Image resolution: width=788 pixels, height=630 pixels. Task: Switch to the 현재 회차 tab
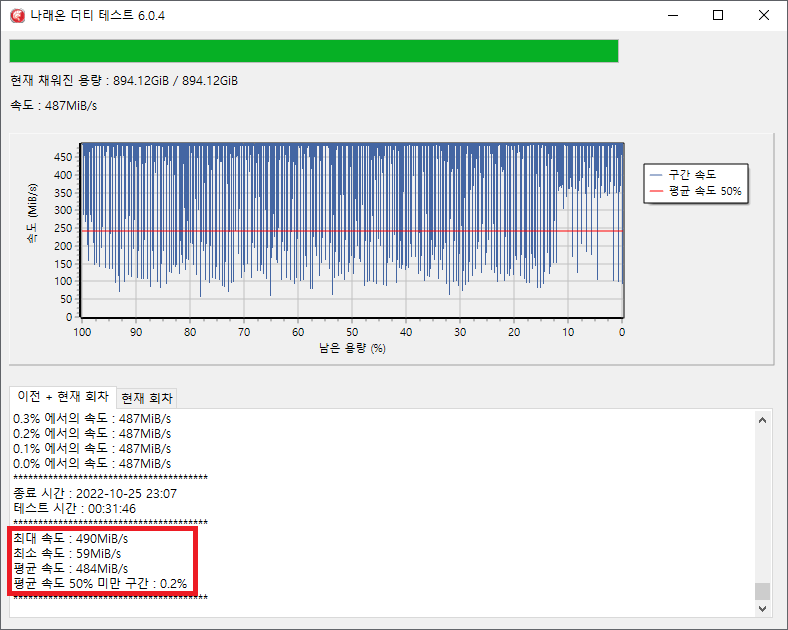click(147, 398)
